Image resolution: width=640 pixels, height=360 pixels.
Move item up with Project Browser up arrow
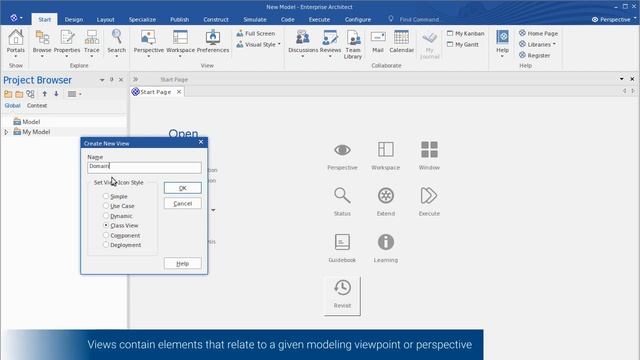click(x=45, y=94)
